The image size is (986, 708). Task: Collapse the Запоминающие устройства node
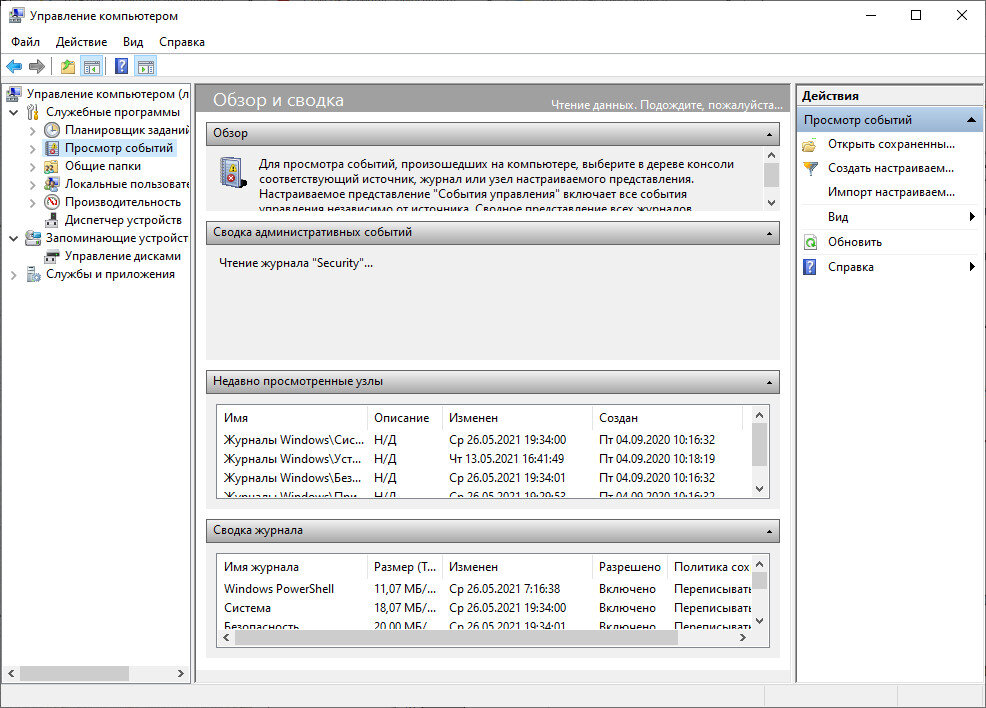pyautogui.click(x=13, y=239)
